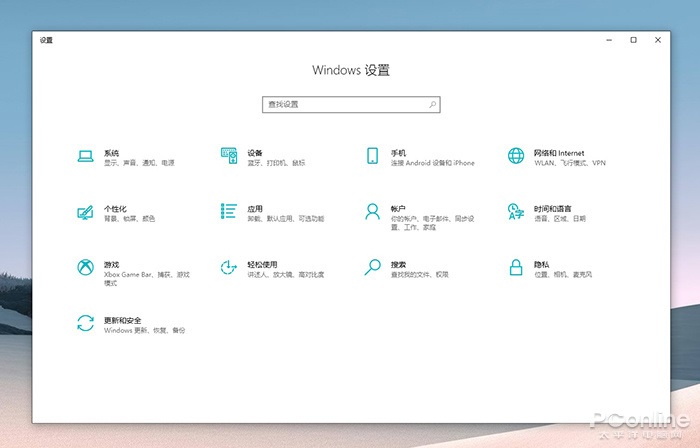700x448 pixels.
Task: Select the 应用 title text
Action: (x=255, y=209)
